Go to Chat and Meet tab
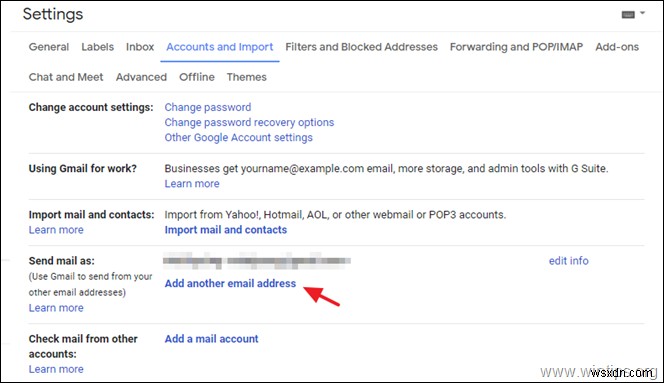 [66, 77]
